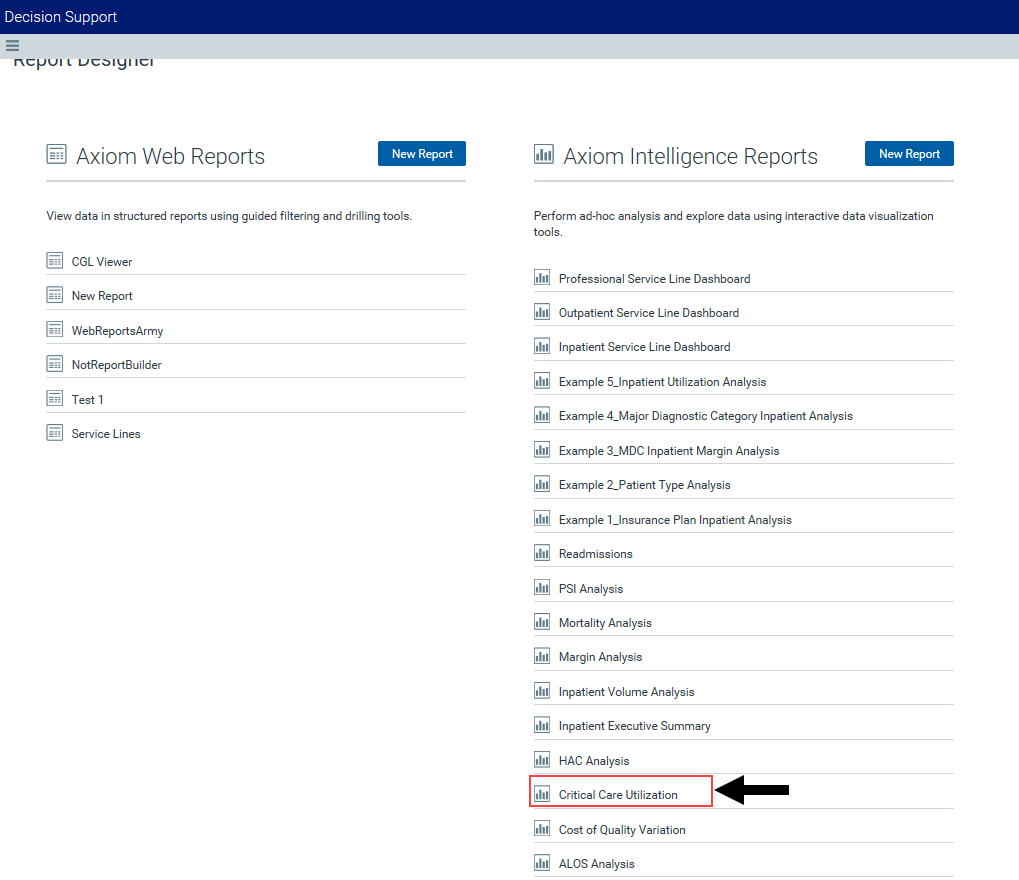Open Professional Service Line Dashboard
Viewport: 1019px width, 880px height.
point(654,279)
